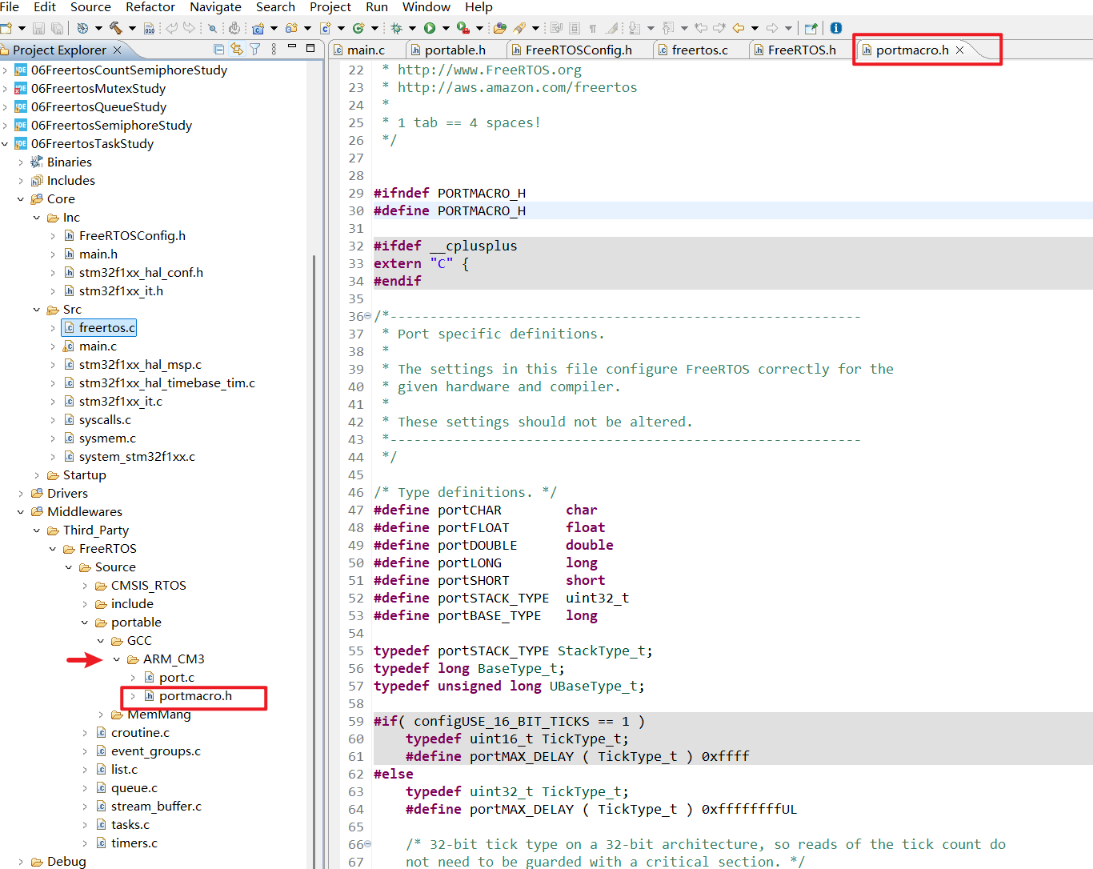Toggle Link with Editor in Project Explorer
Screen dimensions: 1093x869
coord(237,49)
